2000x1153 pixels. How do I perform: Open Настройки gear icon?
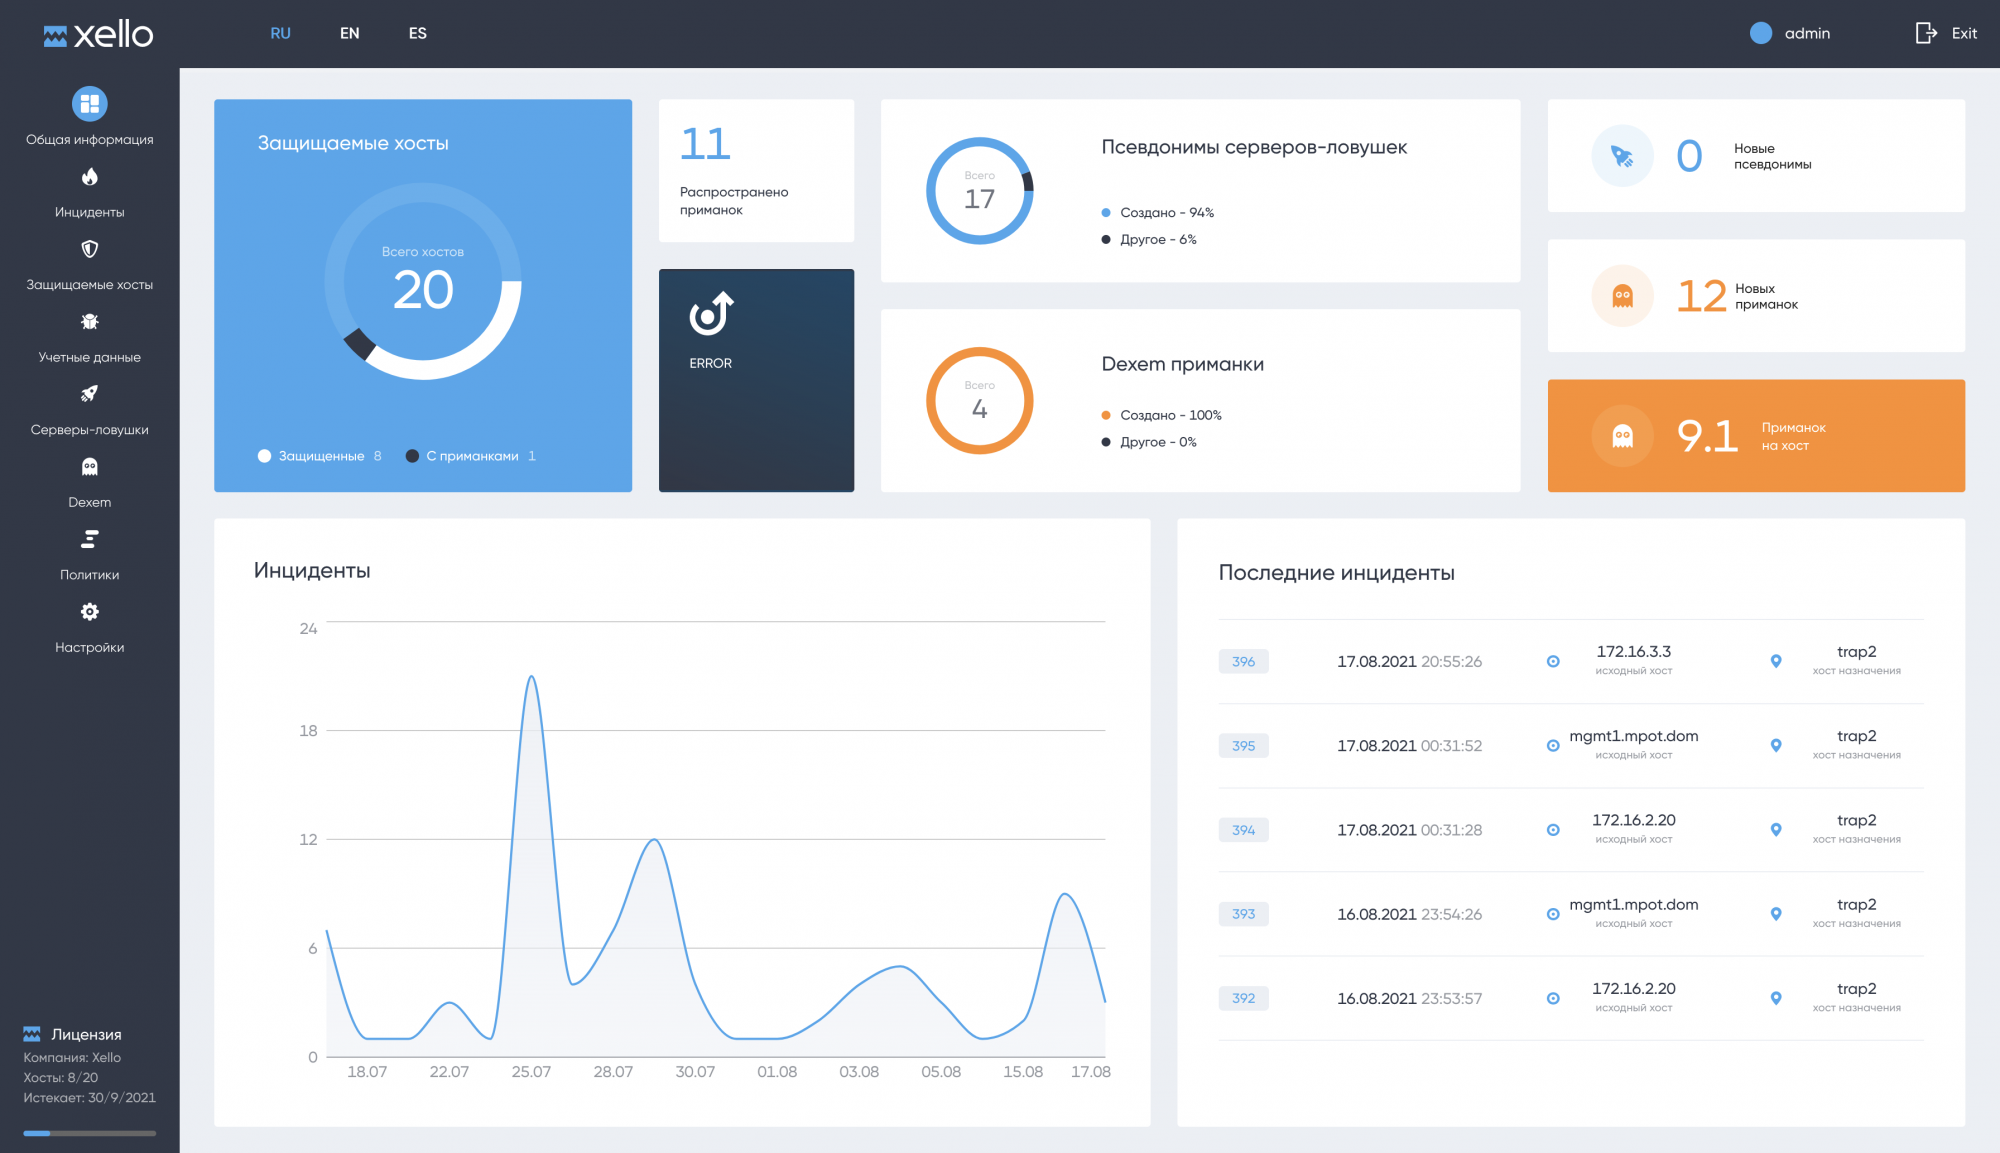click(89, 612)
